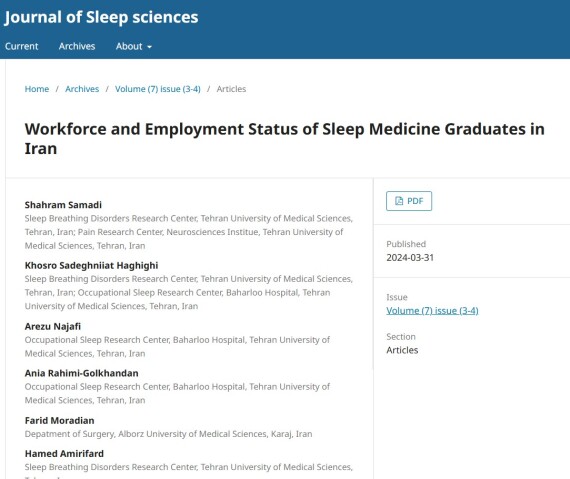
Task: Click the article title heading
Action: [285, 139]
